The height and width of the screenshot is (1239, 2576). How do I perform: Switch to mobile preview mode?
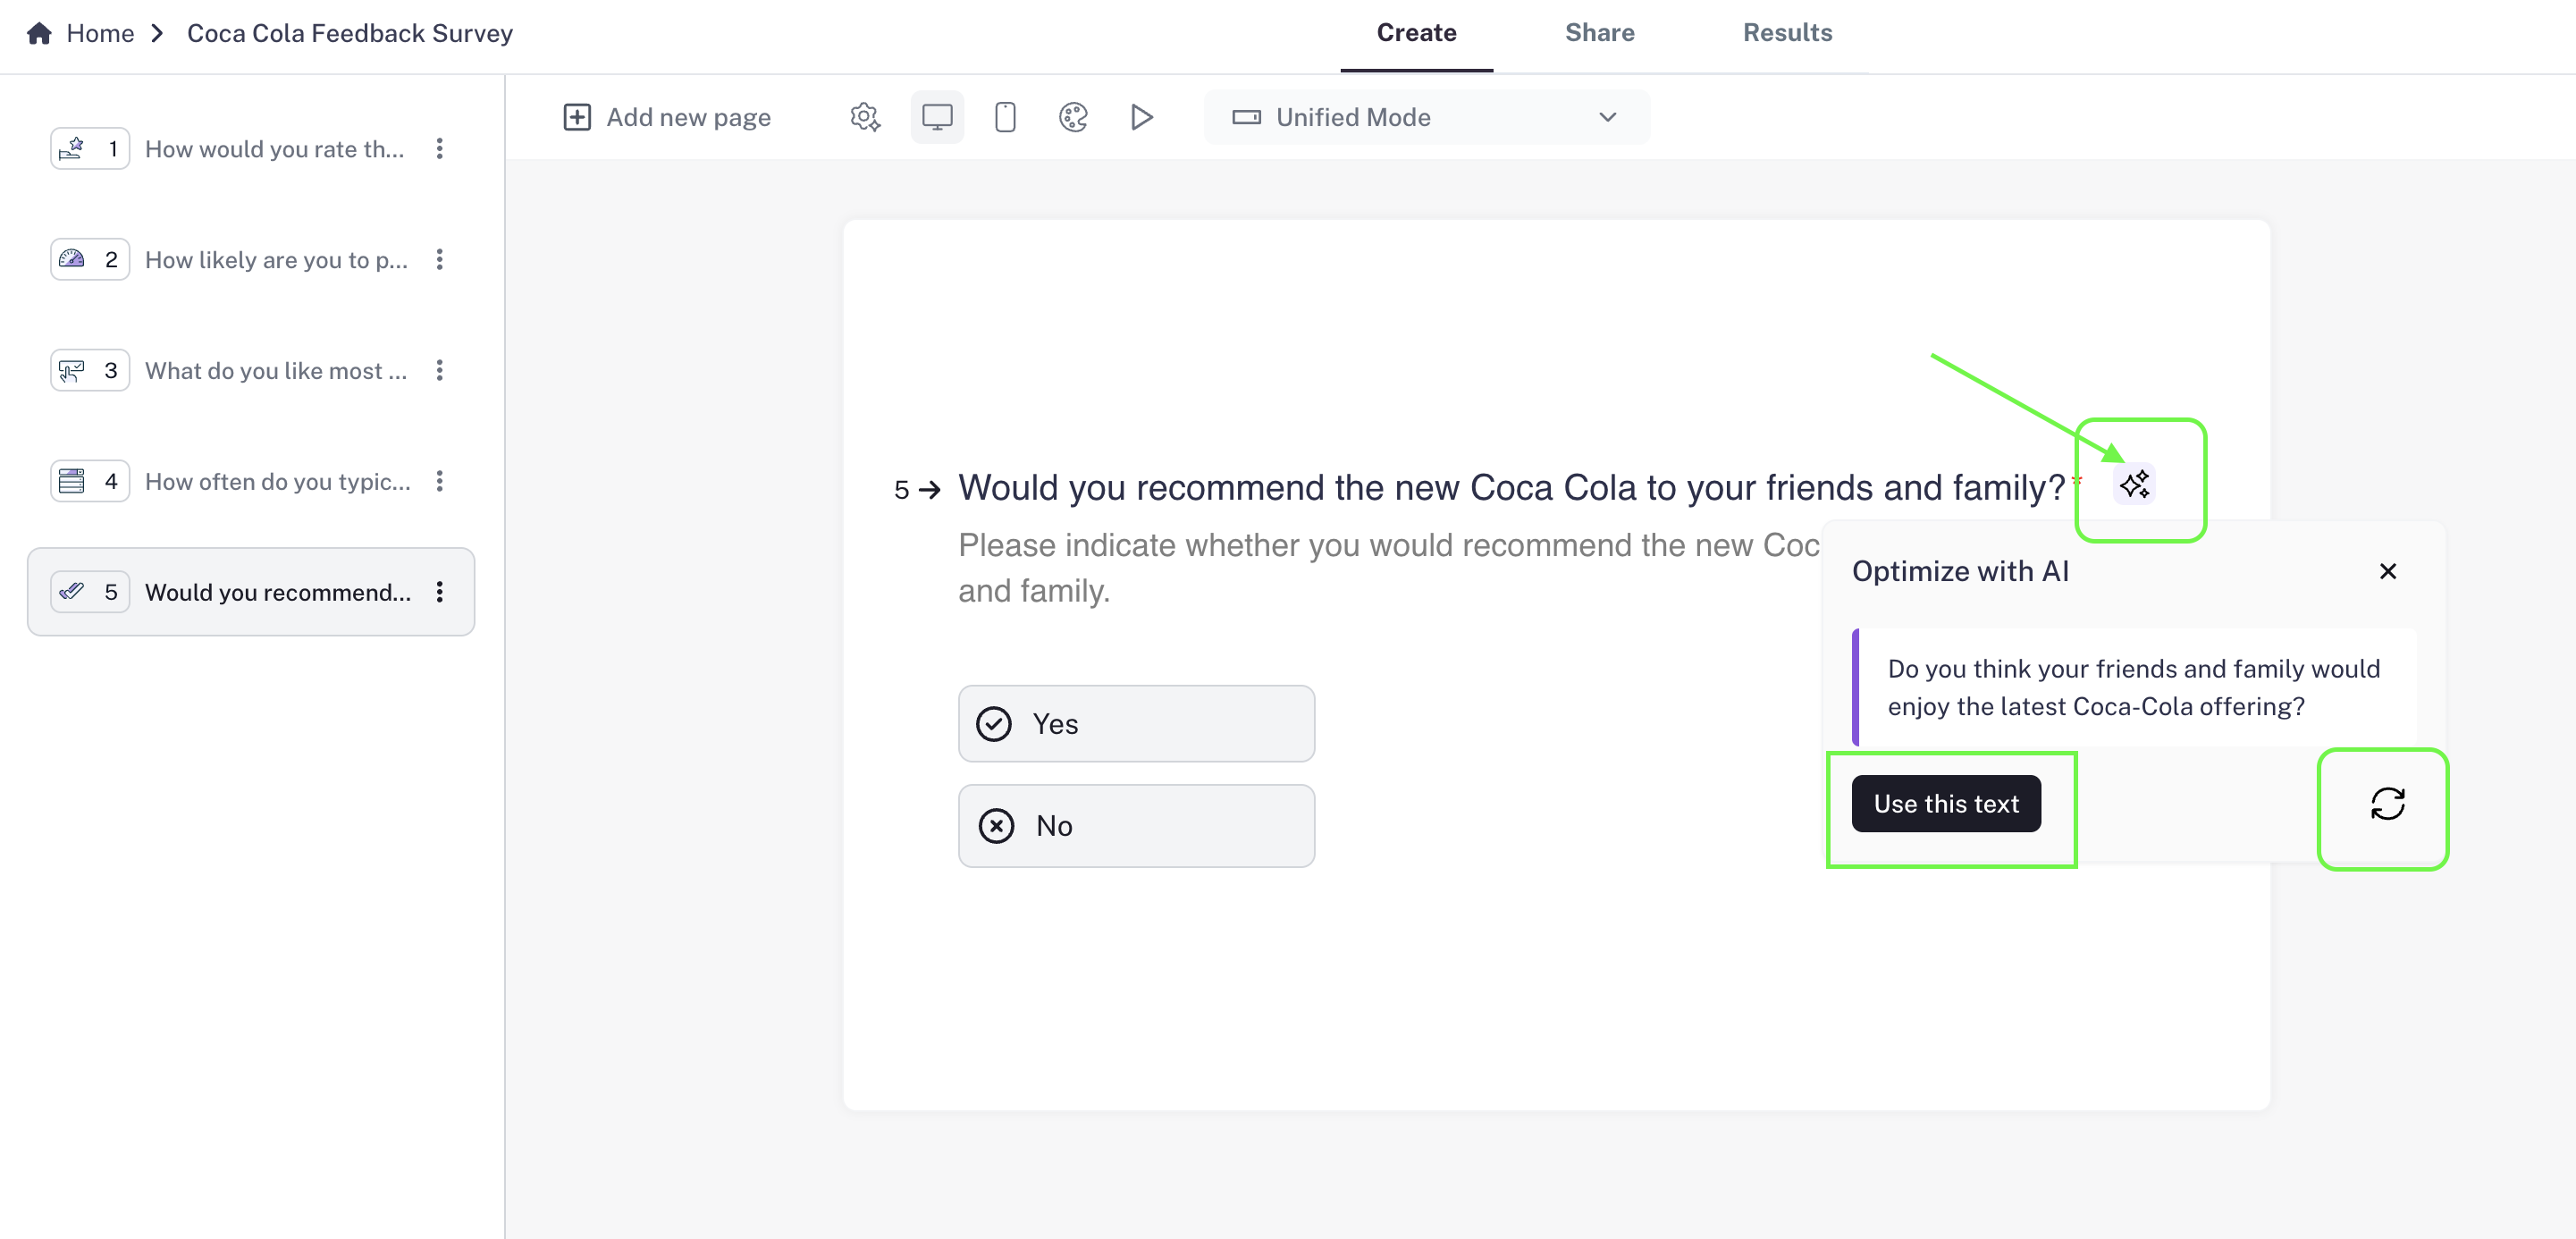coord(1005,117)
